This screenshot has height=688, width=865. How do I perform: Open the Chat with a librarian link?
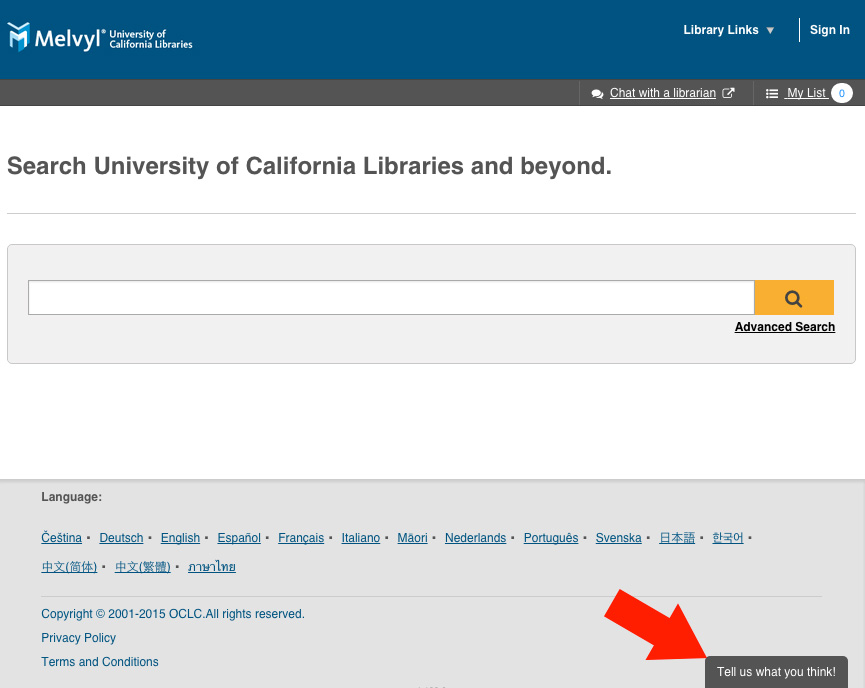click(x=662, y=93)
